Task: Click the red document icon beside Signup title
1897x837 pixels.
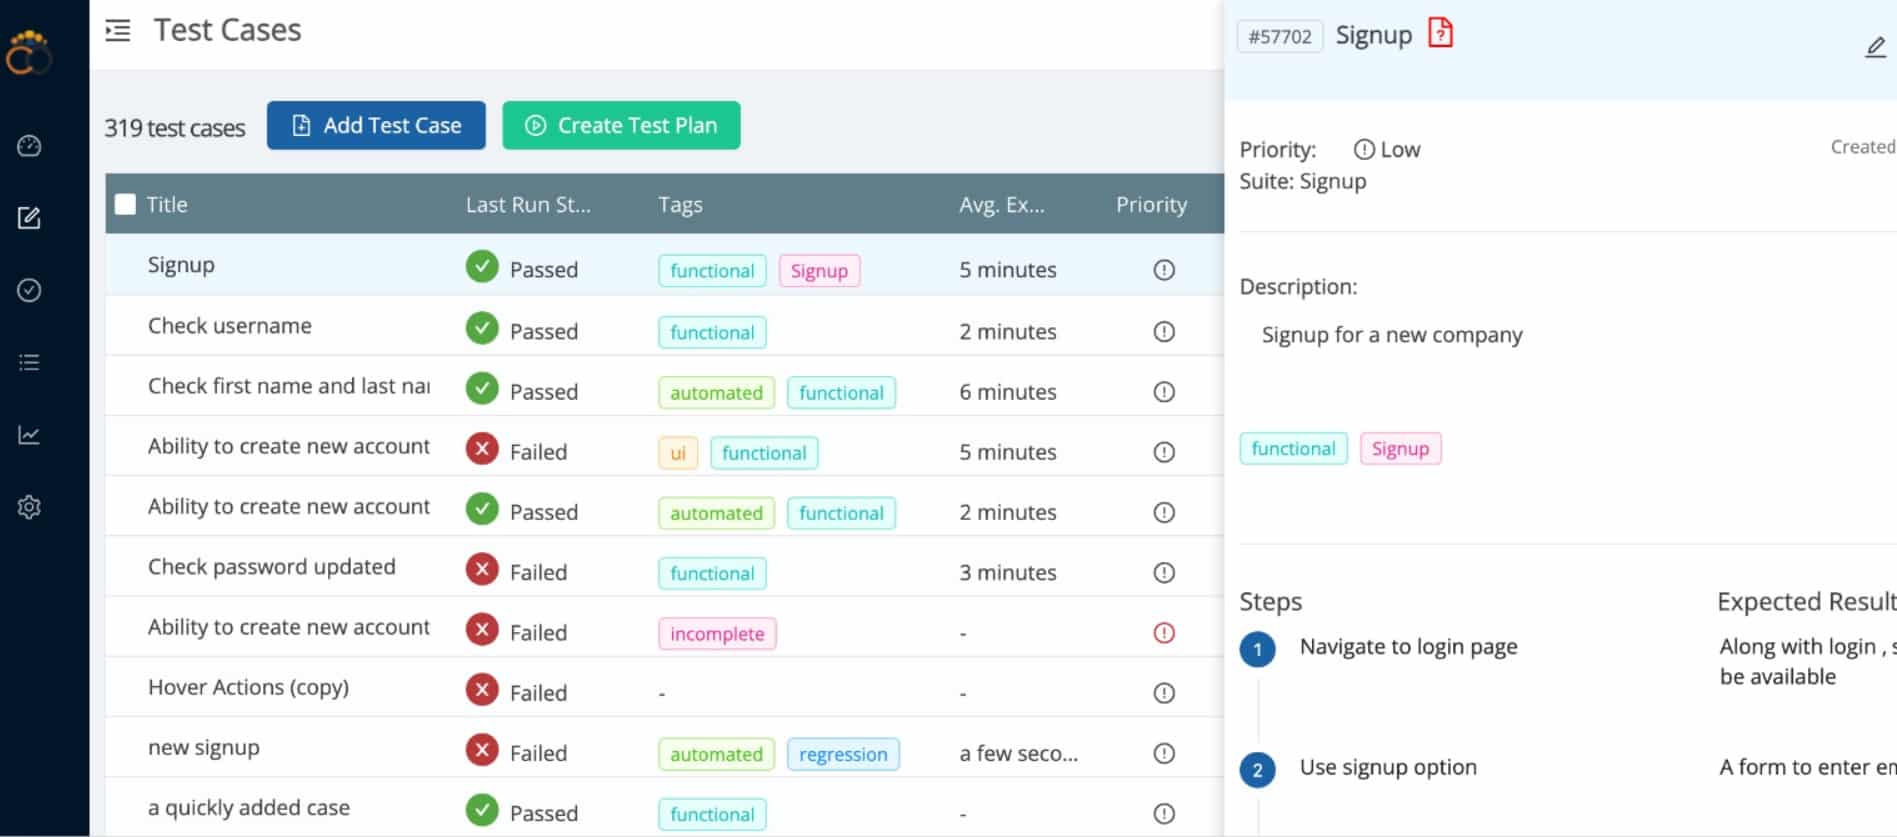Action: point(1440,33)
